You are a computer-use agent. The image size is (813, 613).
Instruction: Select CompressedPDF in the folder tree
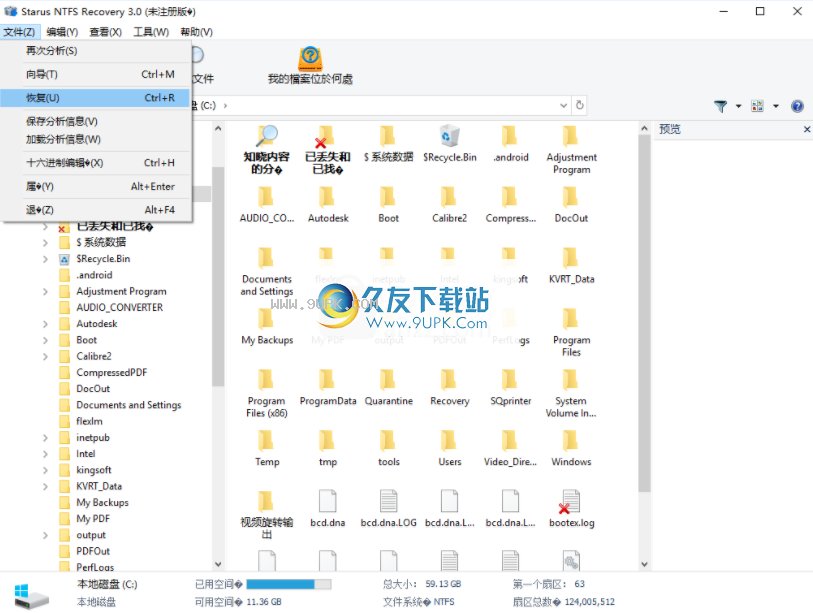click(x=111, y=372)
